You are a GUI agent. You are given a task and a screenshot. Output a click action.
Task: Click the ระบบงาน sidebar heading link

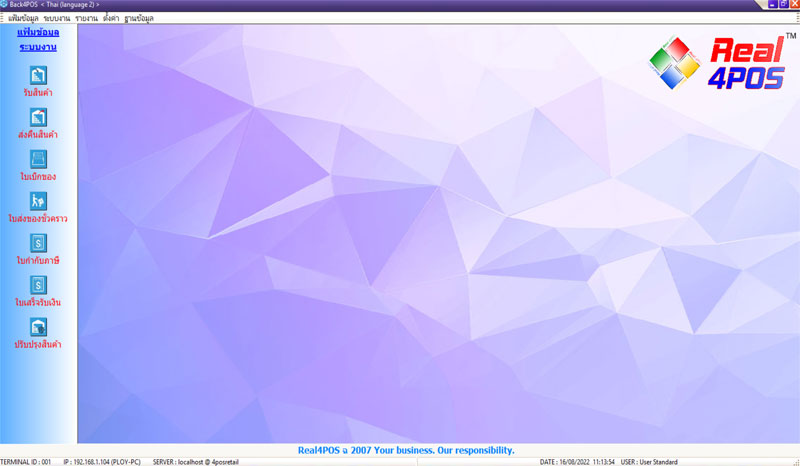[39, 47]
